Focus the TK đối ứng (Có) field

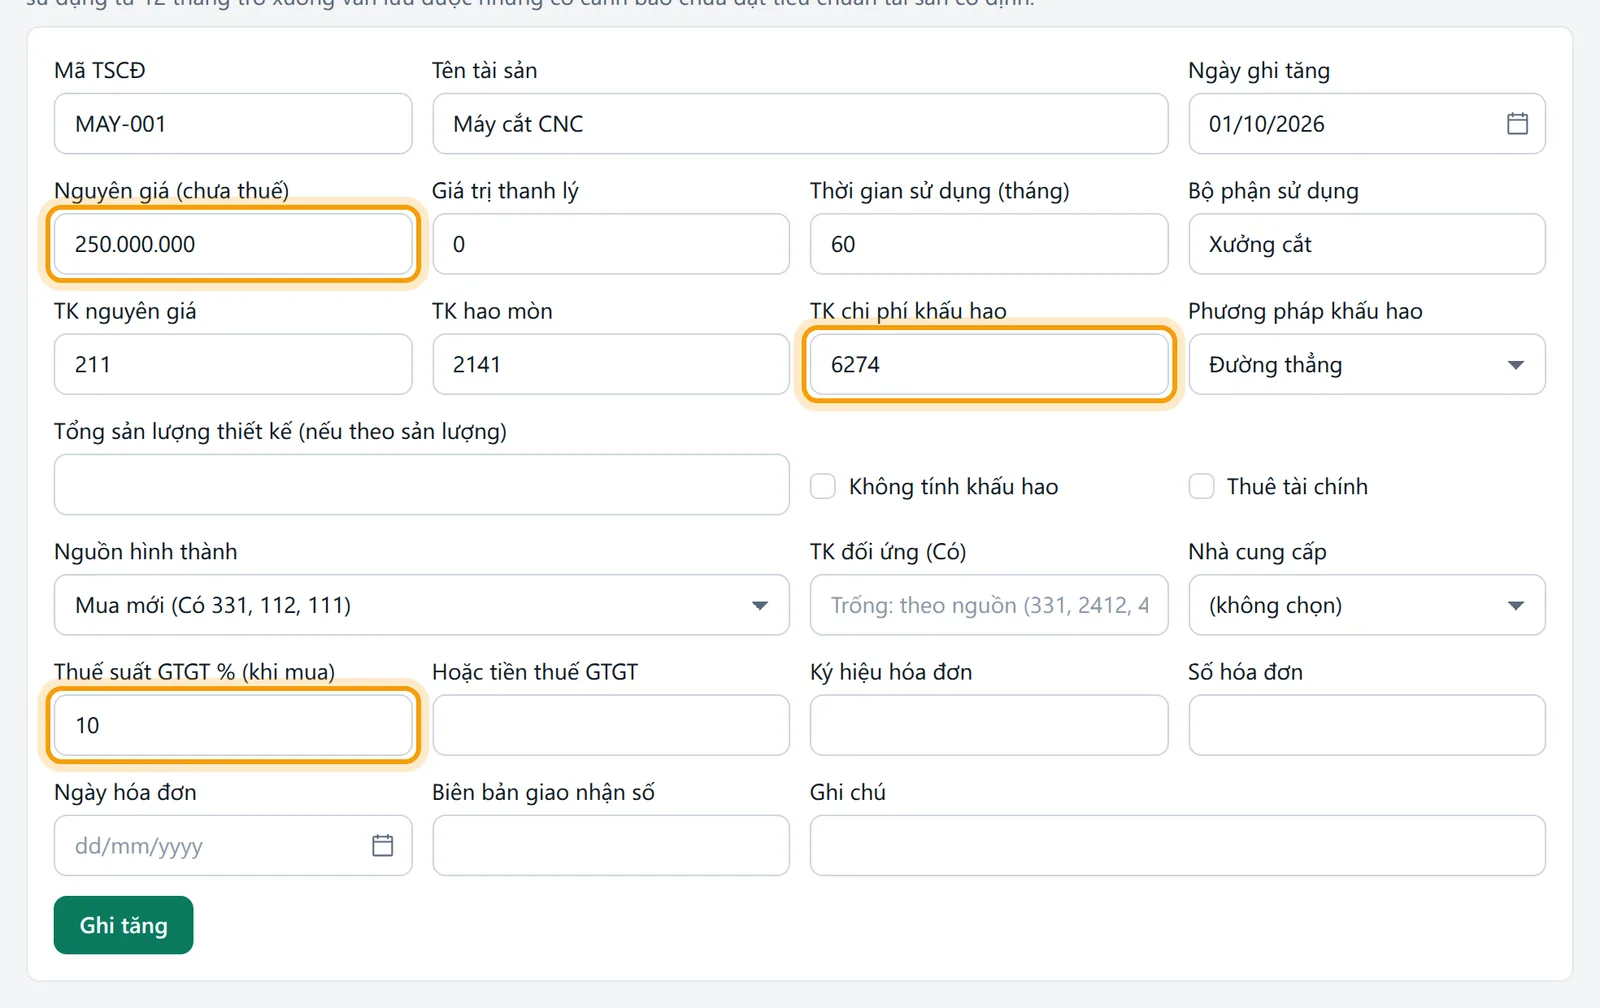pos(989,605)
